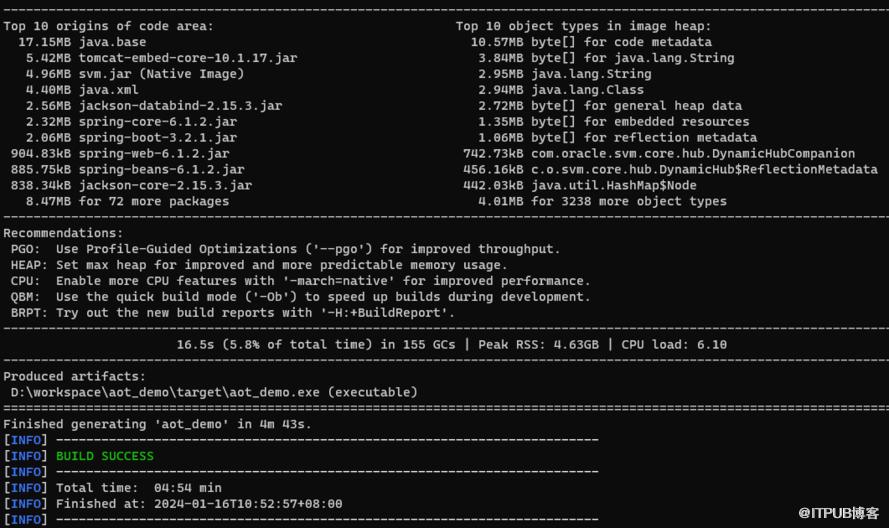Click the green BUILD SUCCESS text

(x=104, y=456)
